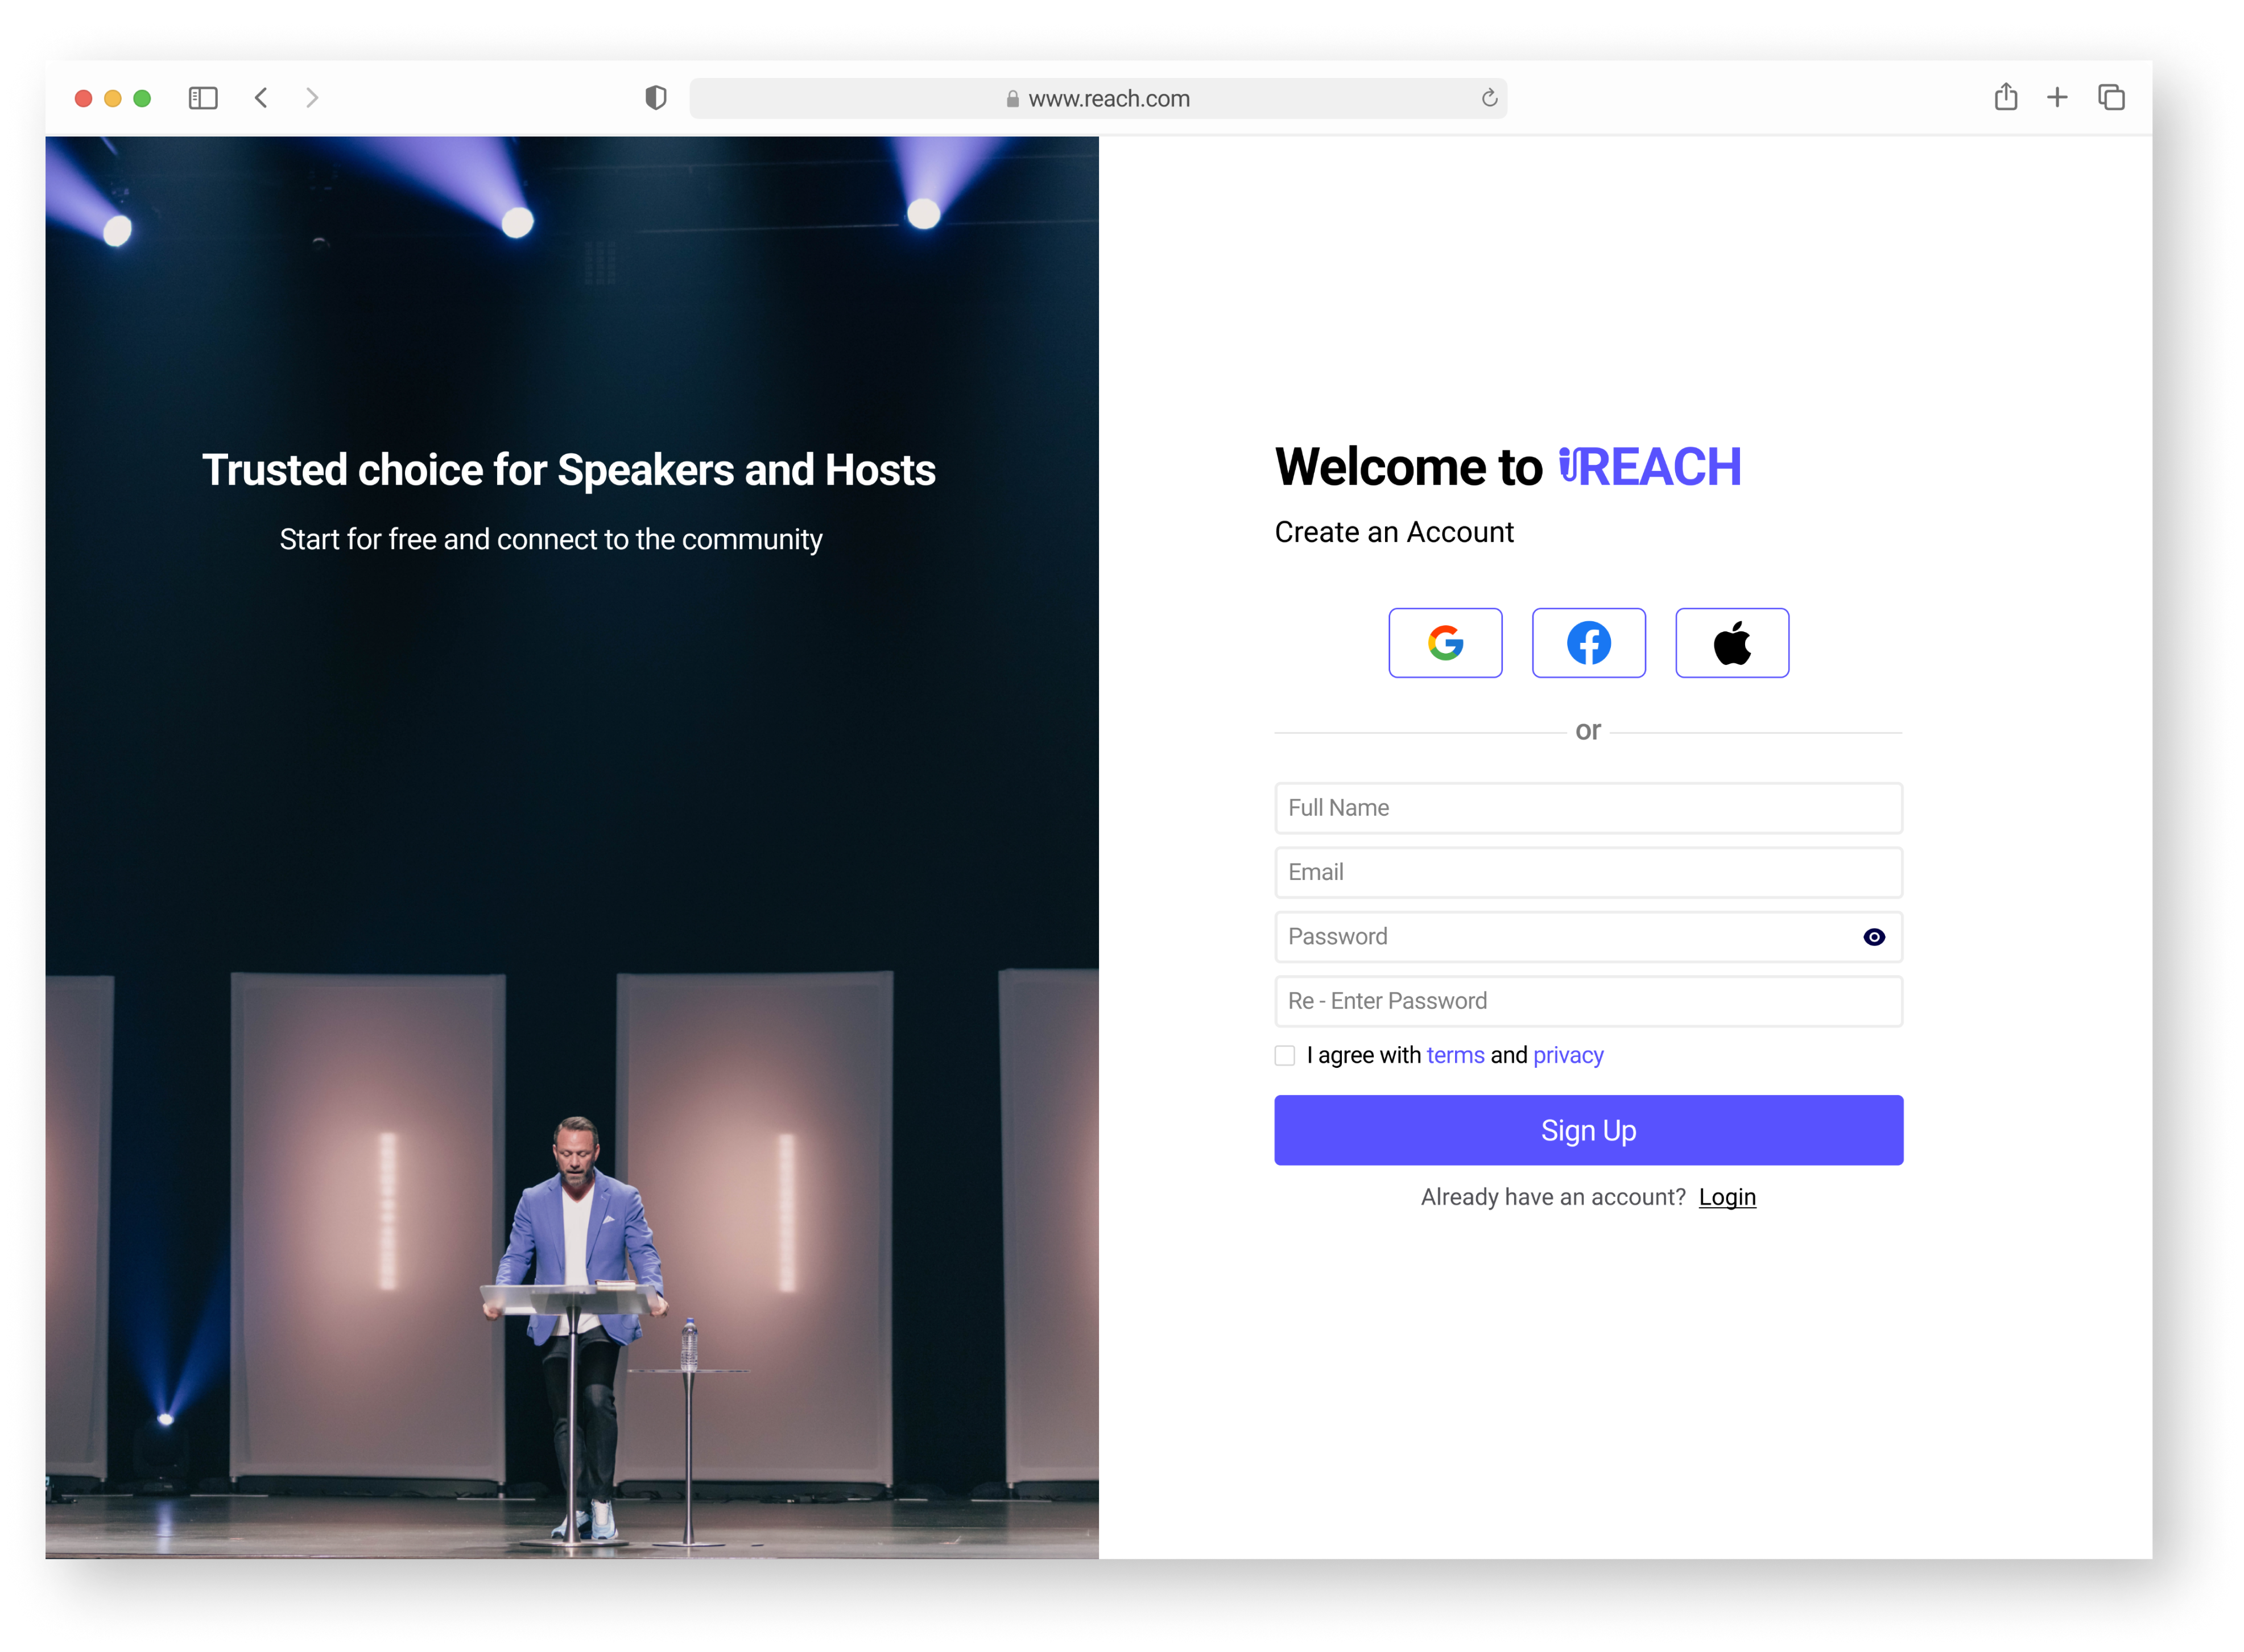
Task: Toggle password visibility eye icon
Action: (x=1874, y=937)
